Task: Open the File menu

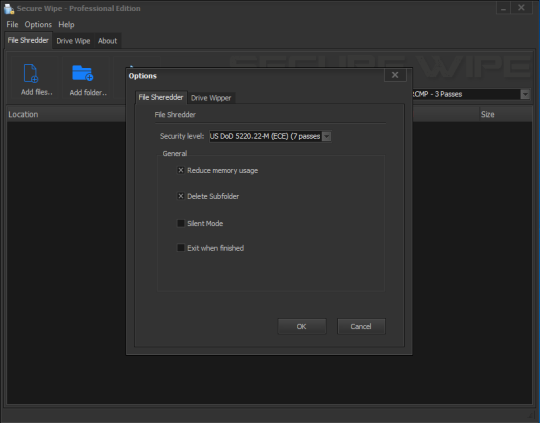Action: click(12, 24)
